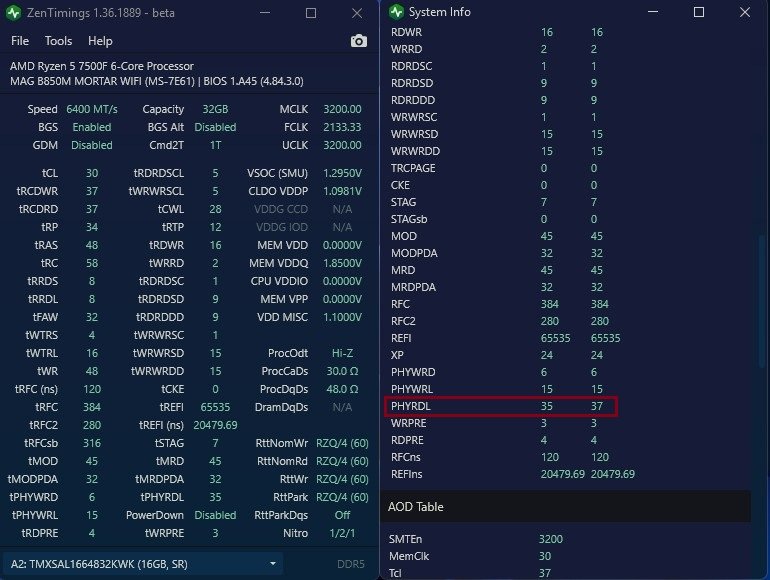Select the AOD Table section header
Image resolution: width=770 pixels, height=580 pixels.
(565, 506)
